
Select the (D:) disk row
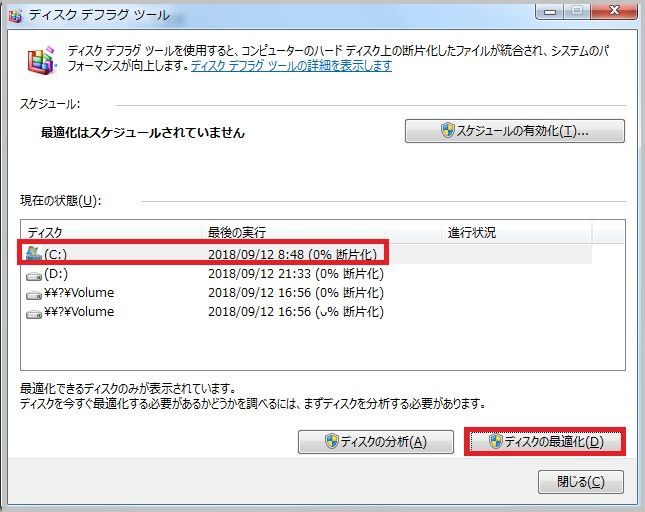point(306,274)
